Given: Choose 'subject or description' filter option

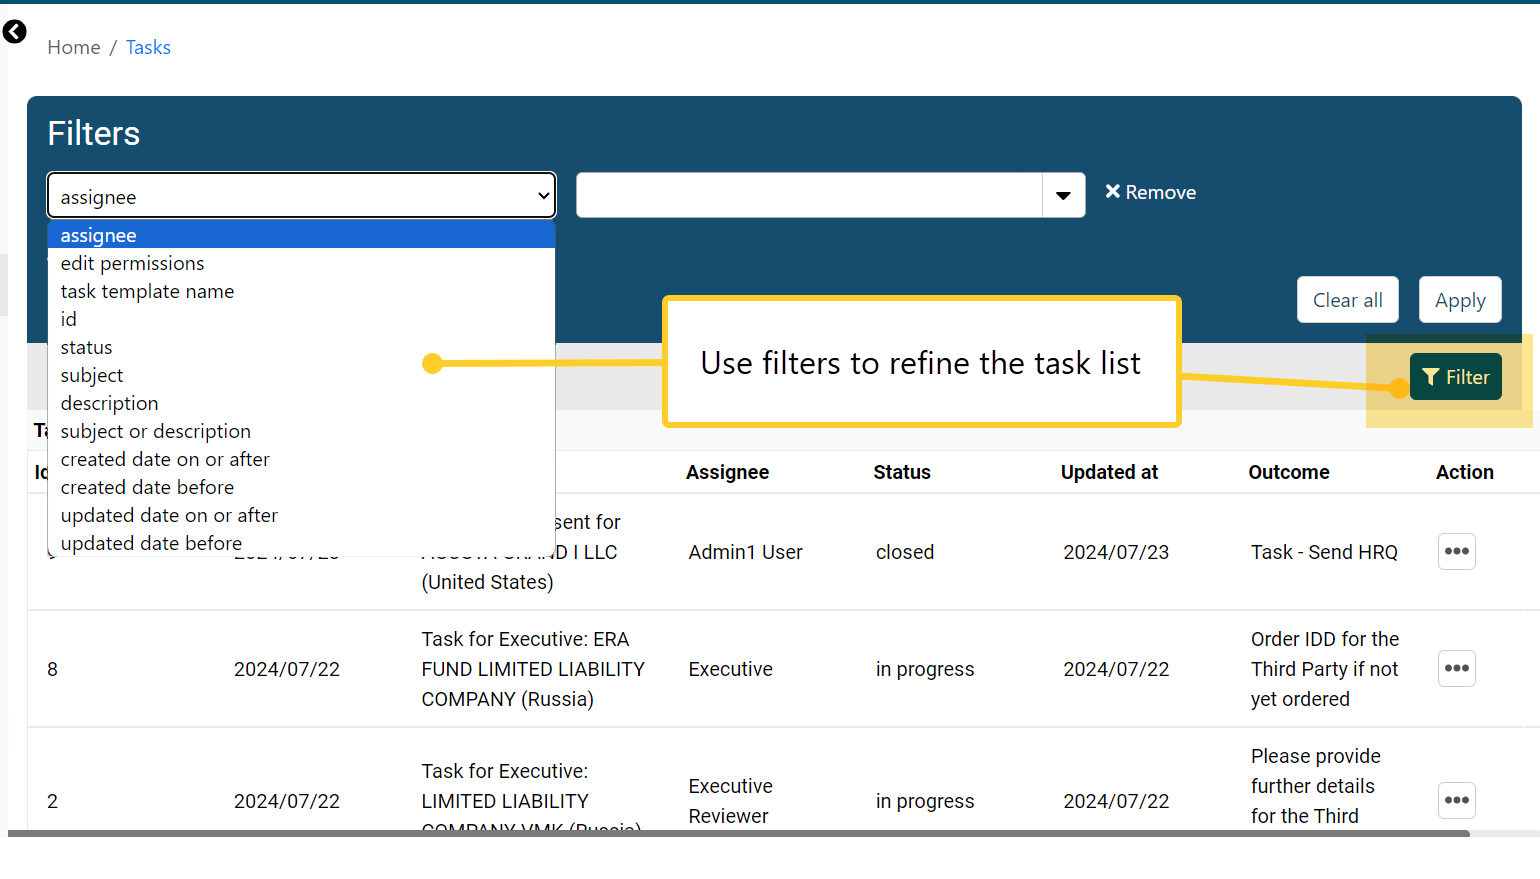Looking at the screenshot, I should [x=155, y=431].
